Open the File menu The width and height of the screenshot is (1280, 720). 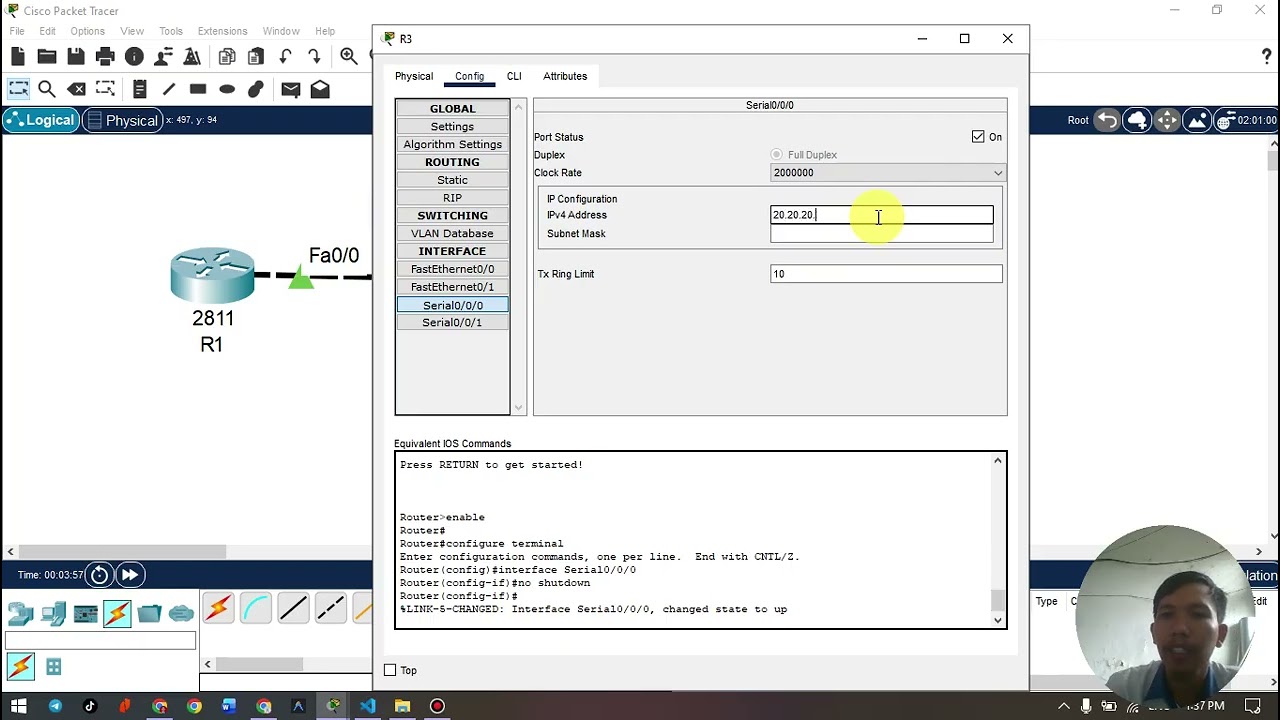point(17,31)
